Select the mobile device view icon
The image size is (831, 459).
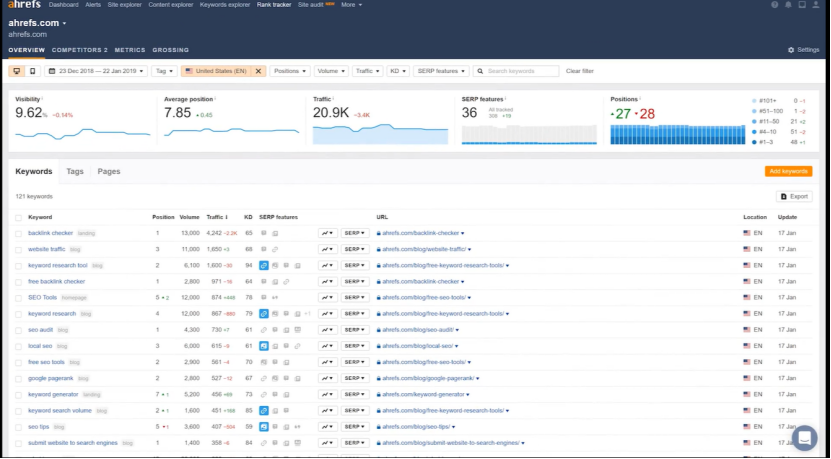pyautogui.click(x=32, y=71)
